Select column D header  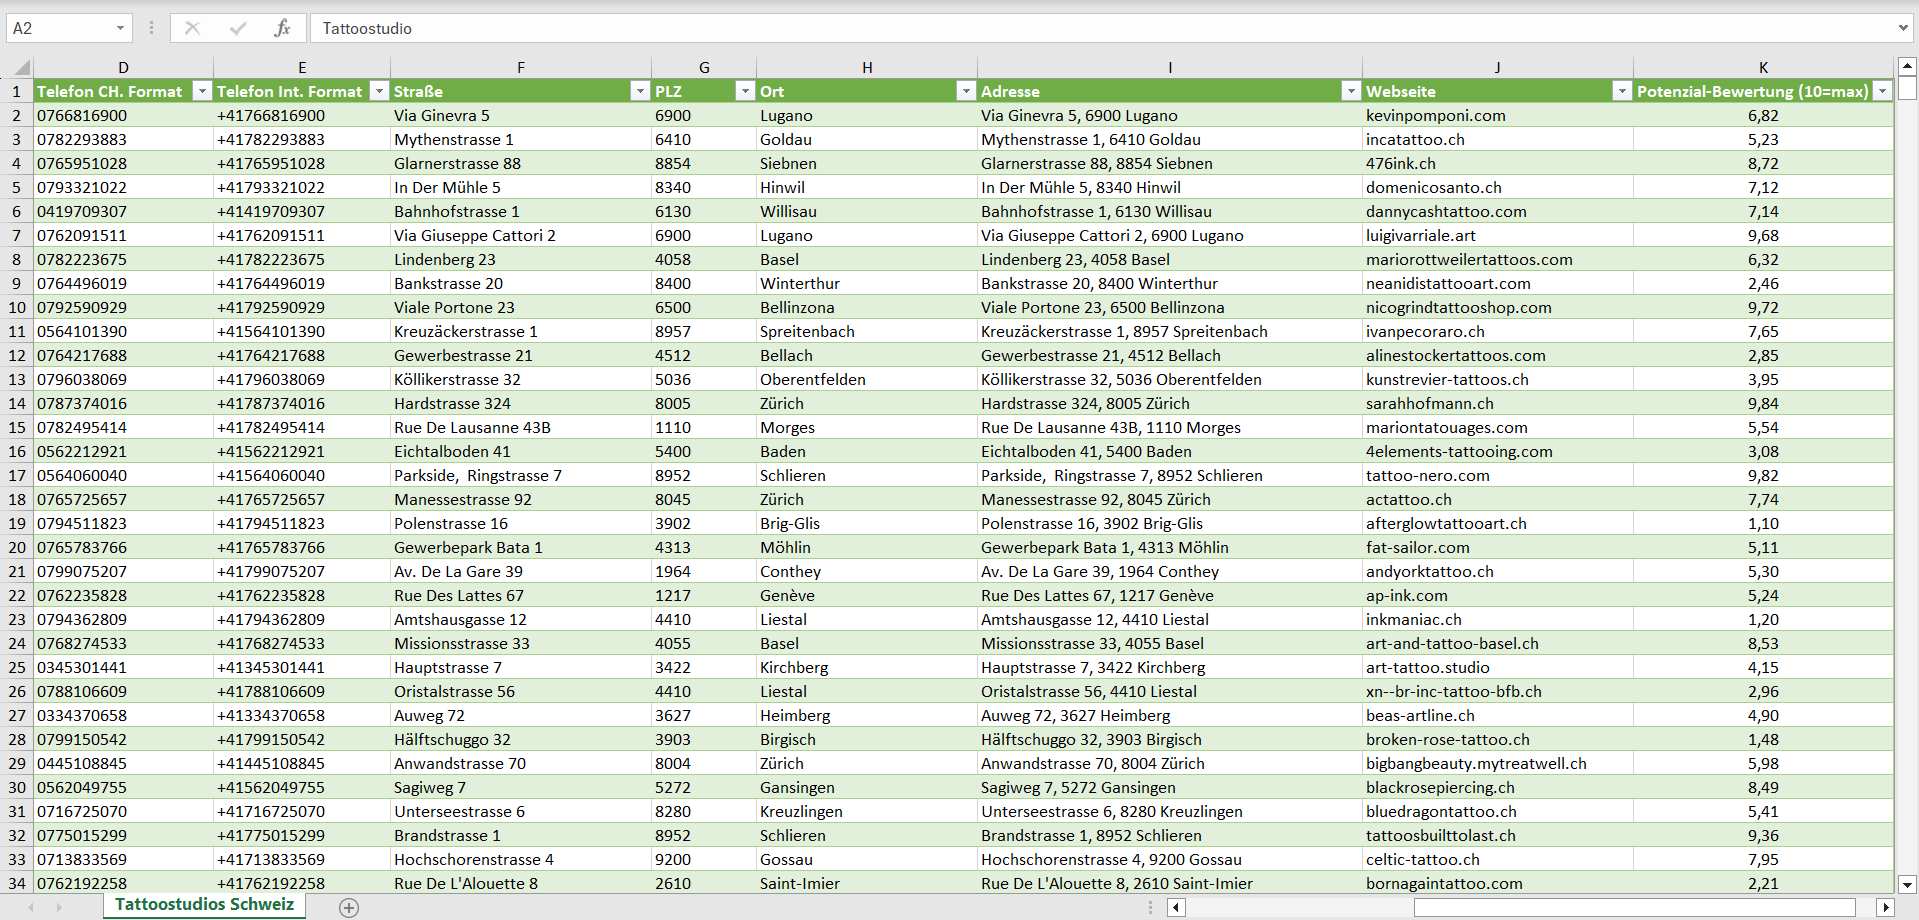123,67
